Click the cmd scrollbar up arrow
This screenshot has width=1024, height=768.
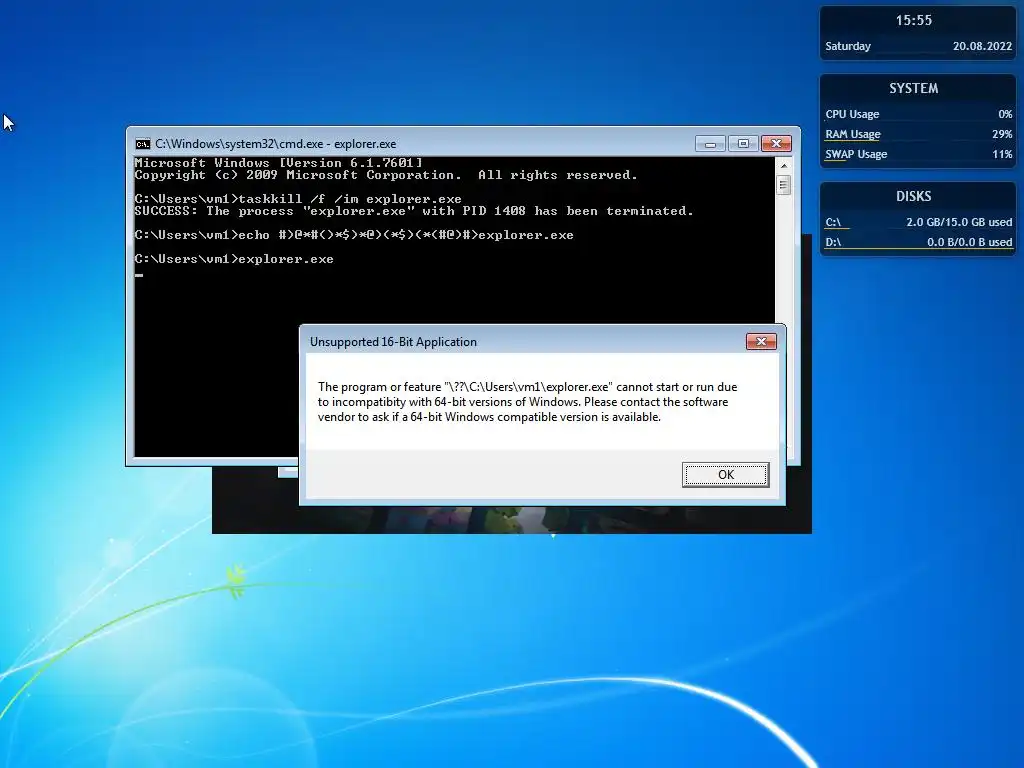[784, 166]
